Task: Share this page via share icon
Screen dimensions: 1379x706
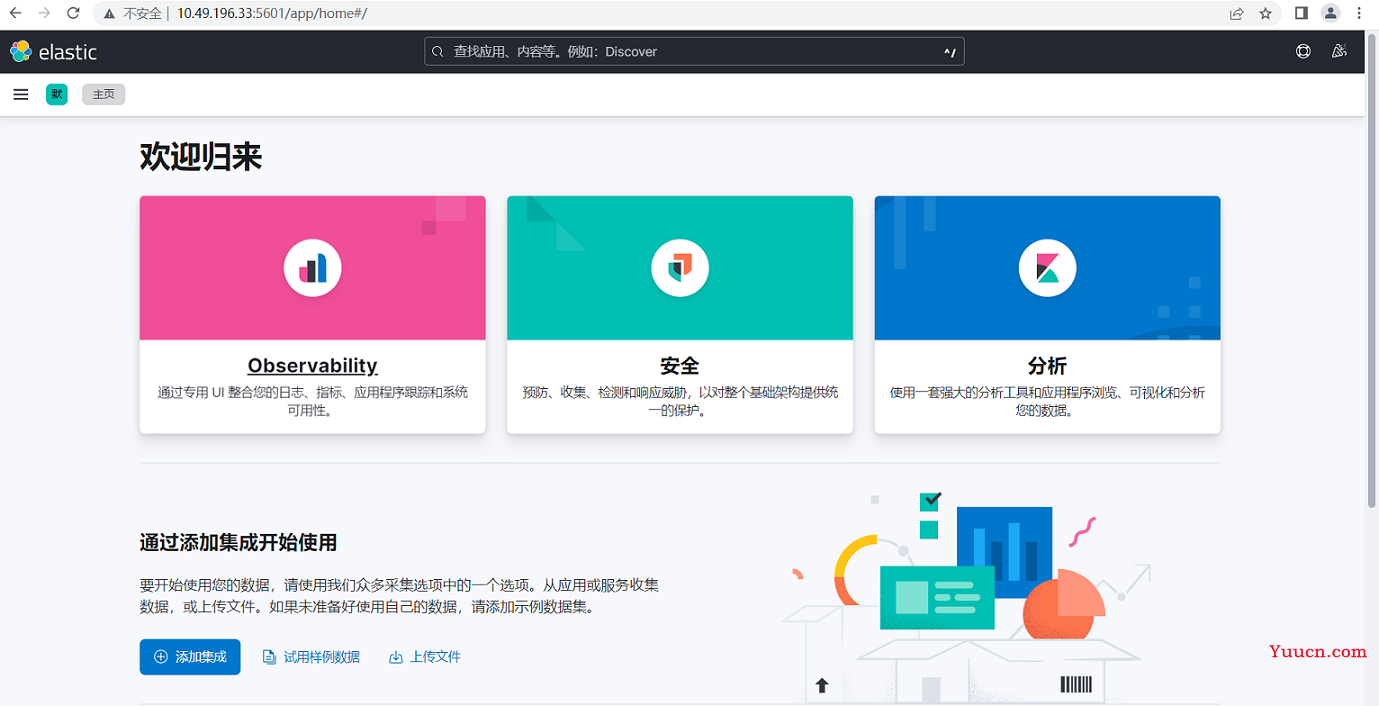Action: tap(1237, 14)
